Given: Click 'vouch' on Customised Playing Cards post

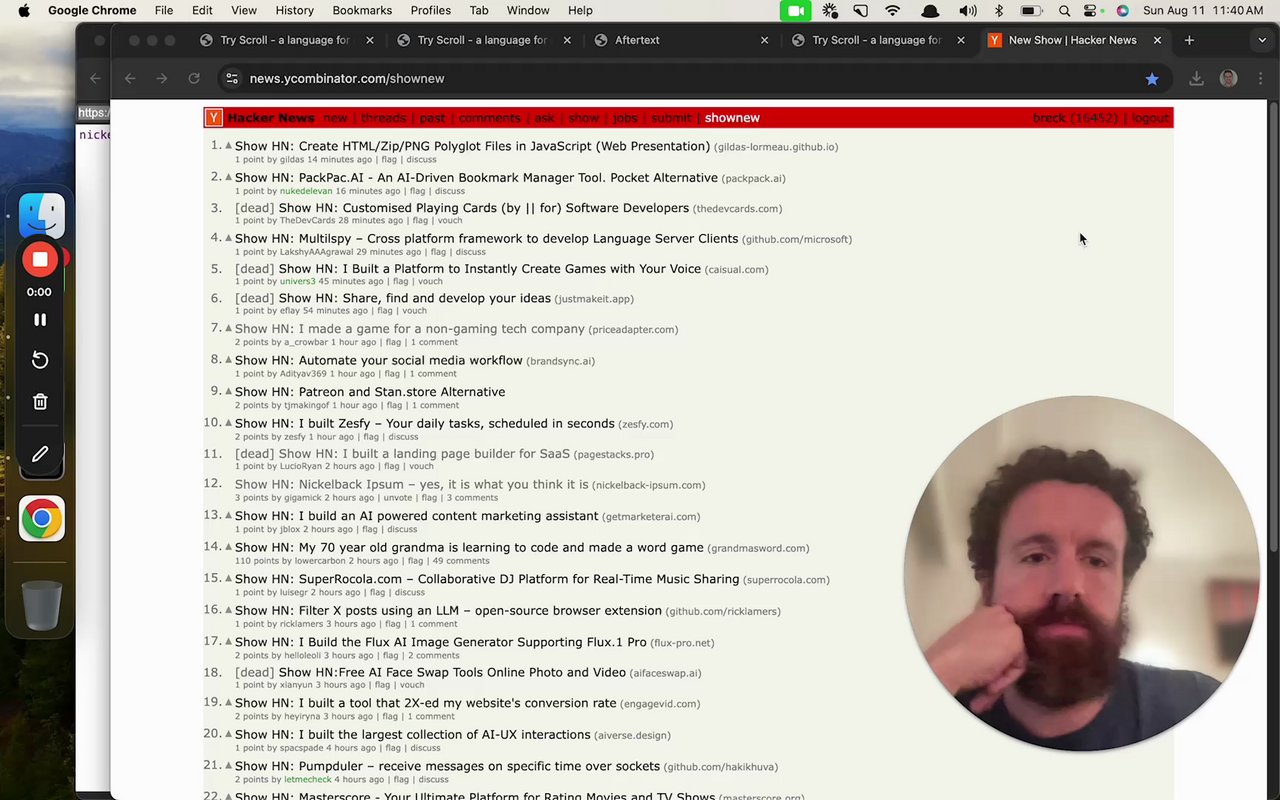Looking at the screenshot, I should [x=450, y=221].
